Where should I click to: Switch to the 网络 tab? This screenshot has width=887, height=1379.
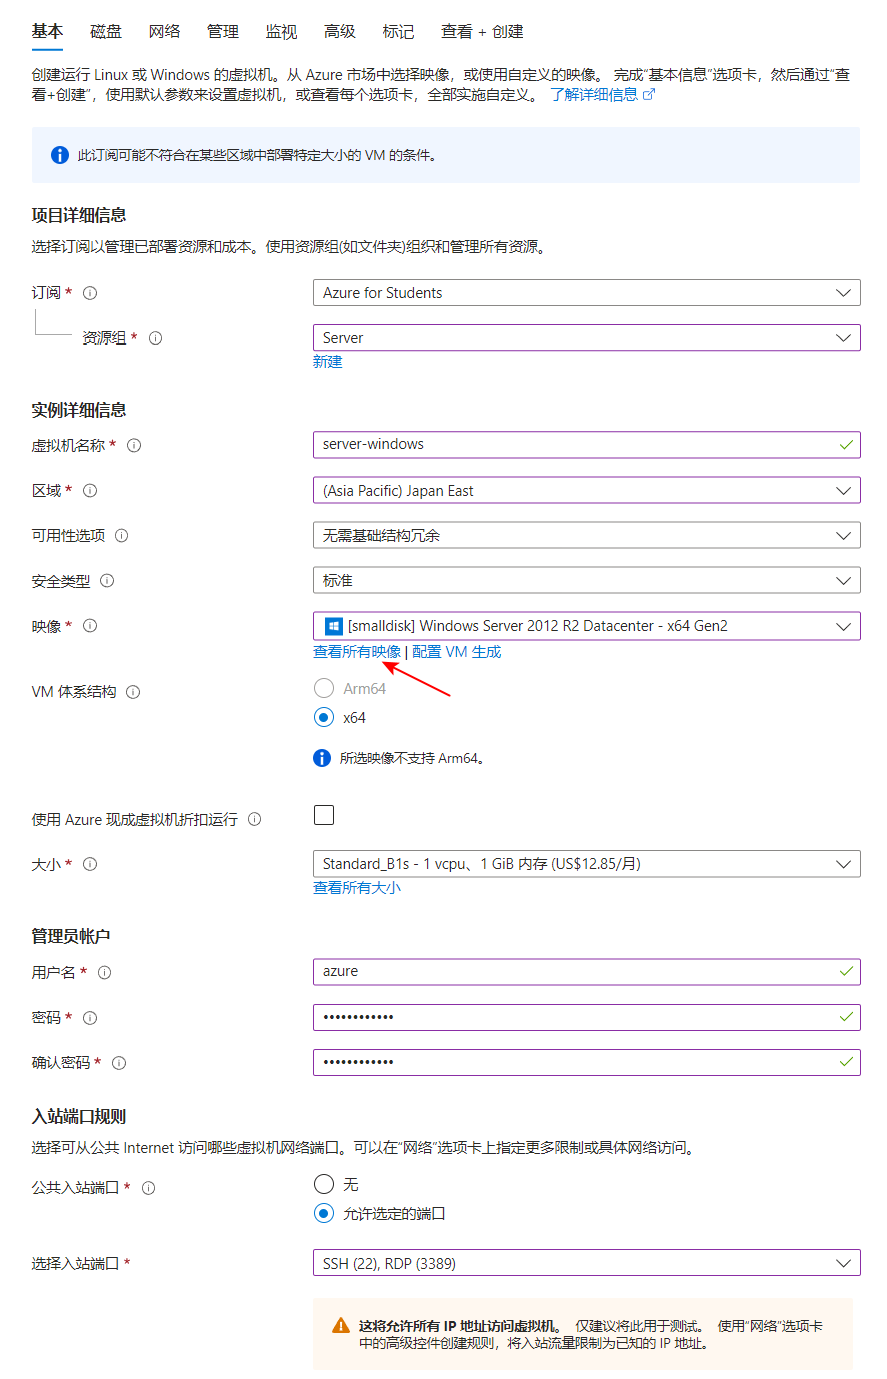(x=164, y=31)
